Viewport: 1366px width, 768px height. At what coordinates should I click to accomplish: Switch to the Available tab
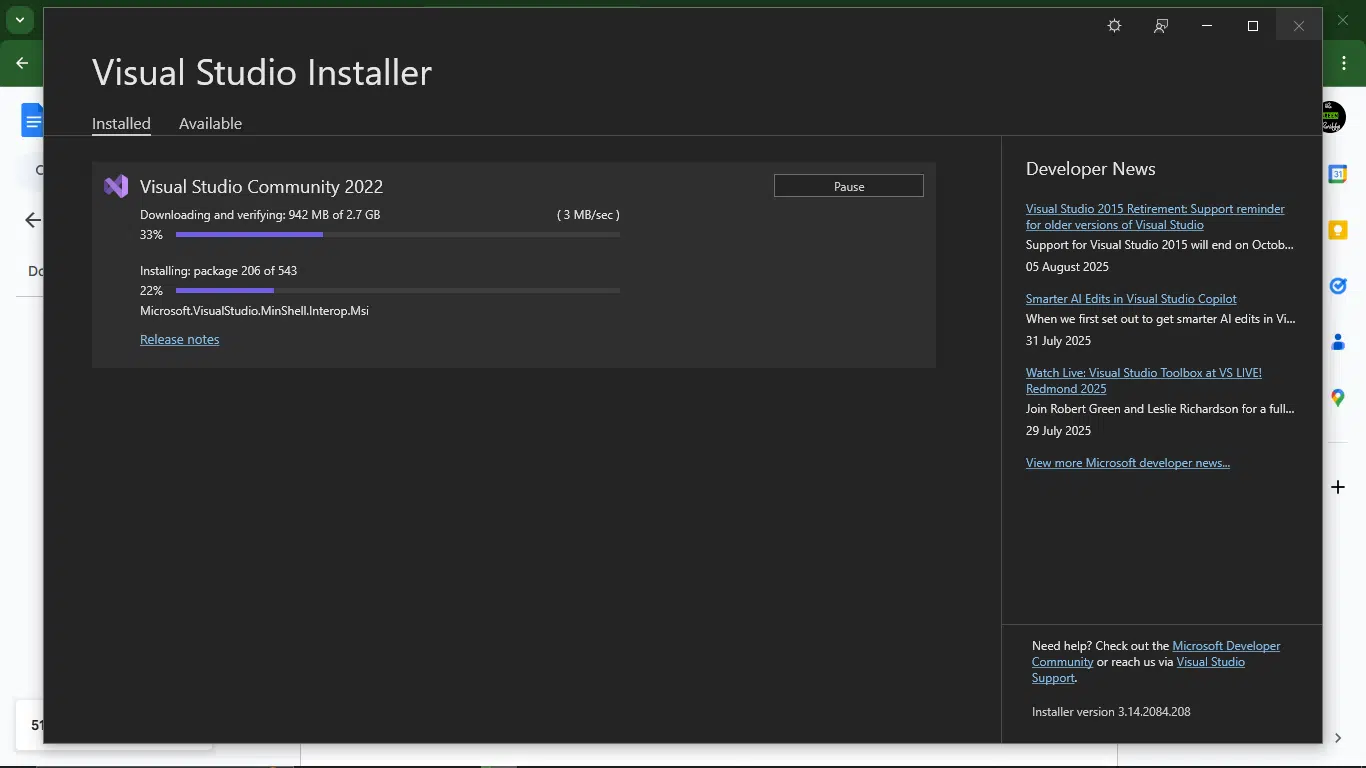pyautogui.click(x=210, y=124)
